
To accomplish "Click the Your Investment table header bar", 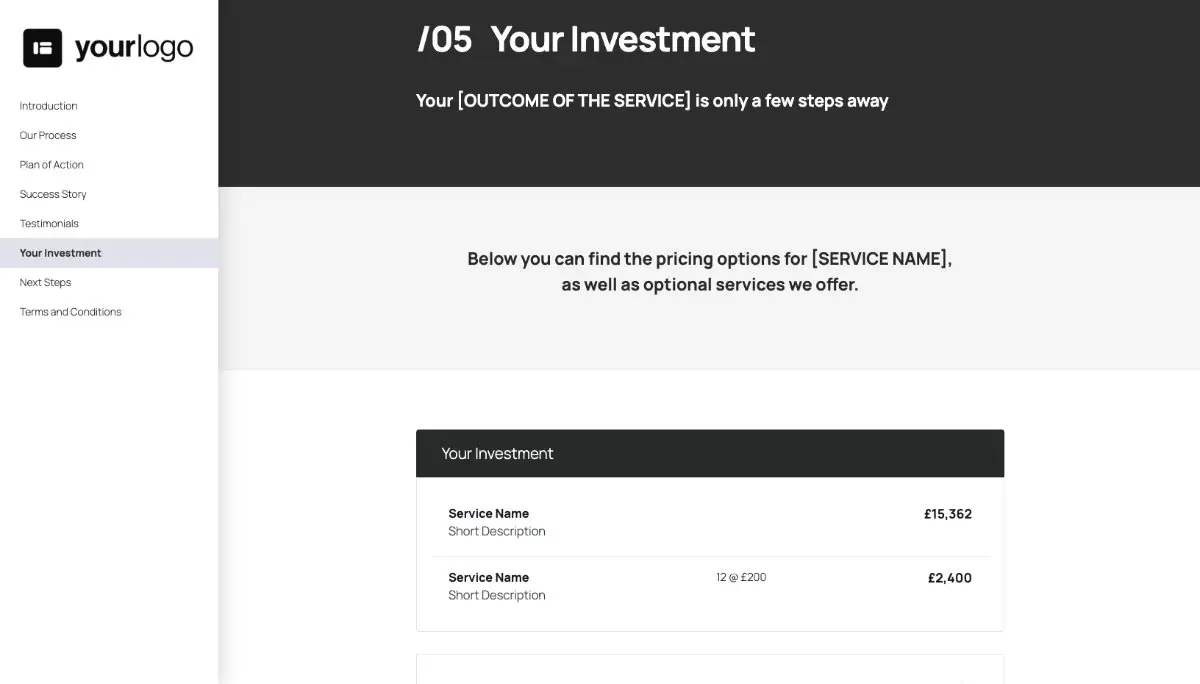I will [710, 453].
